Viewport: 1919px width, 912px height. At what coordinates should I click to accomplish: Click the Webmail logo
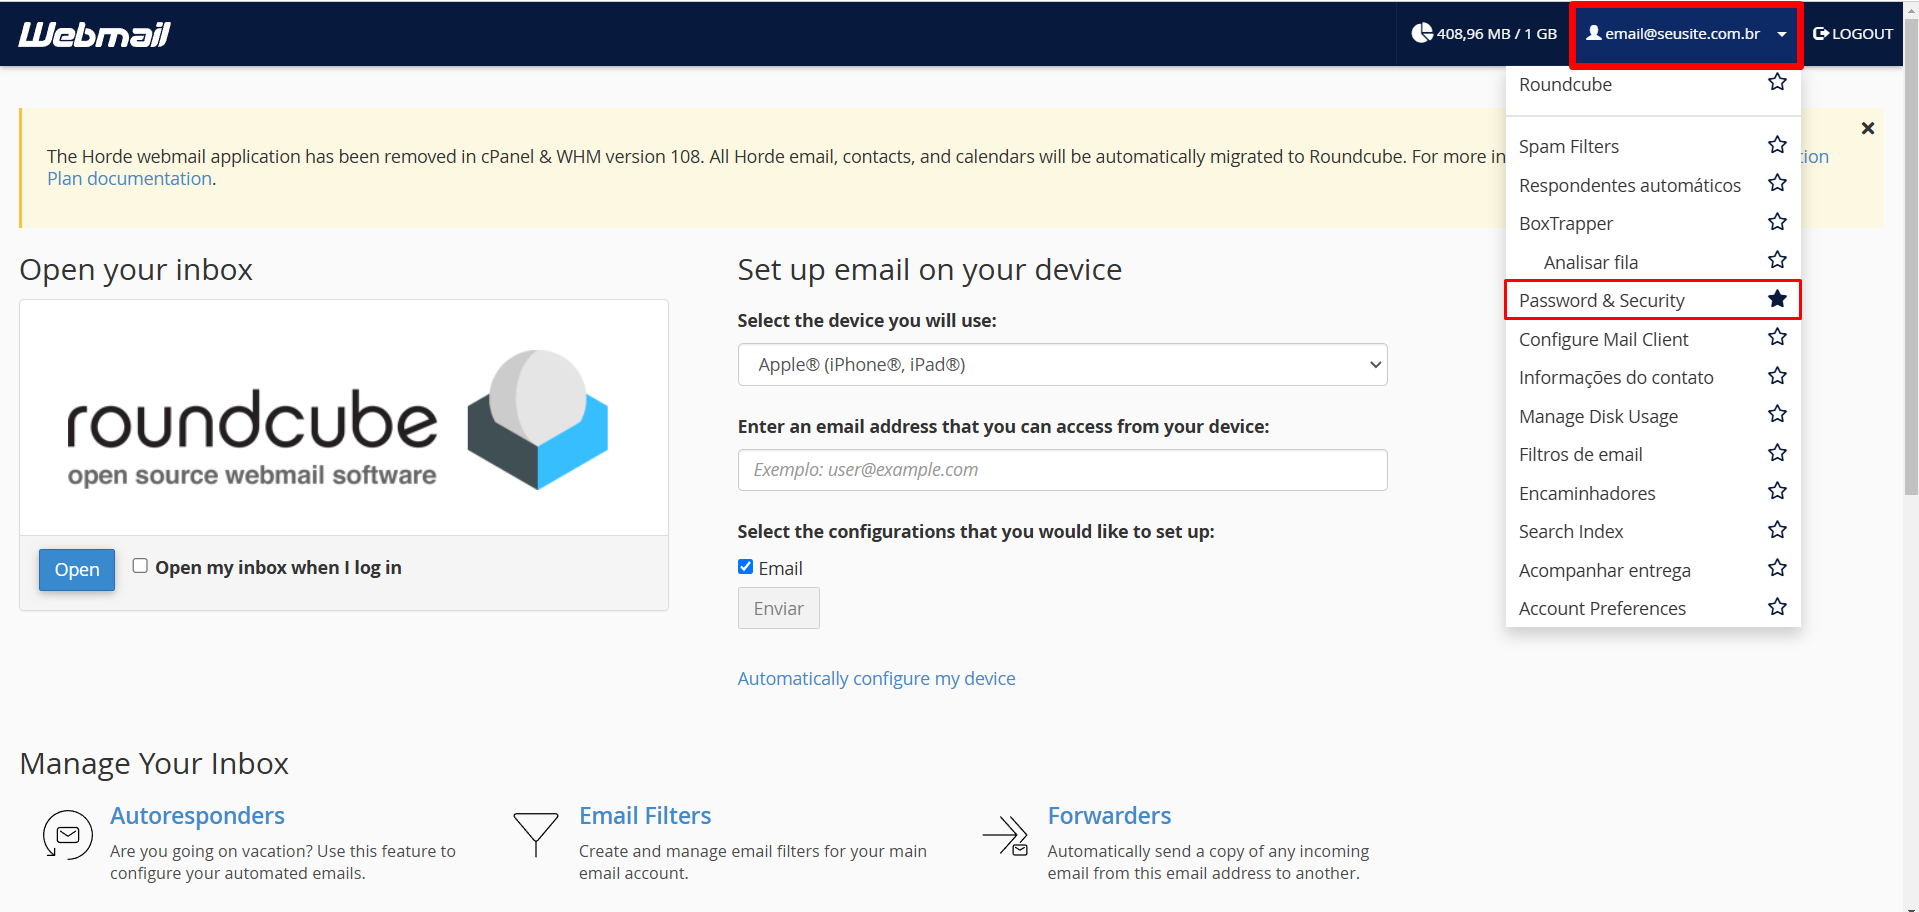pyautogui.click(x=94, y=34)
